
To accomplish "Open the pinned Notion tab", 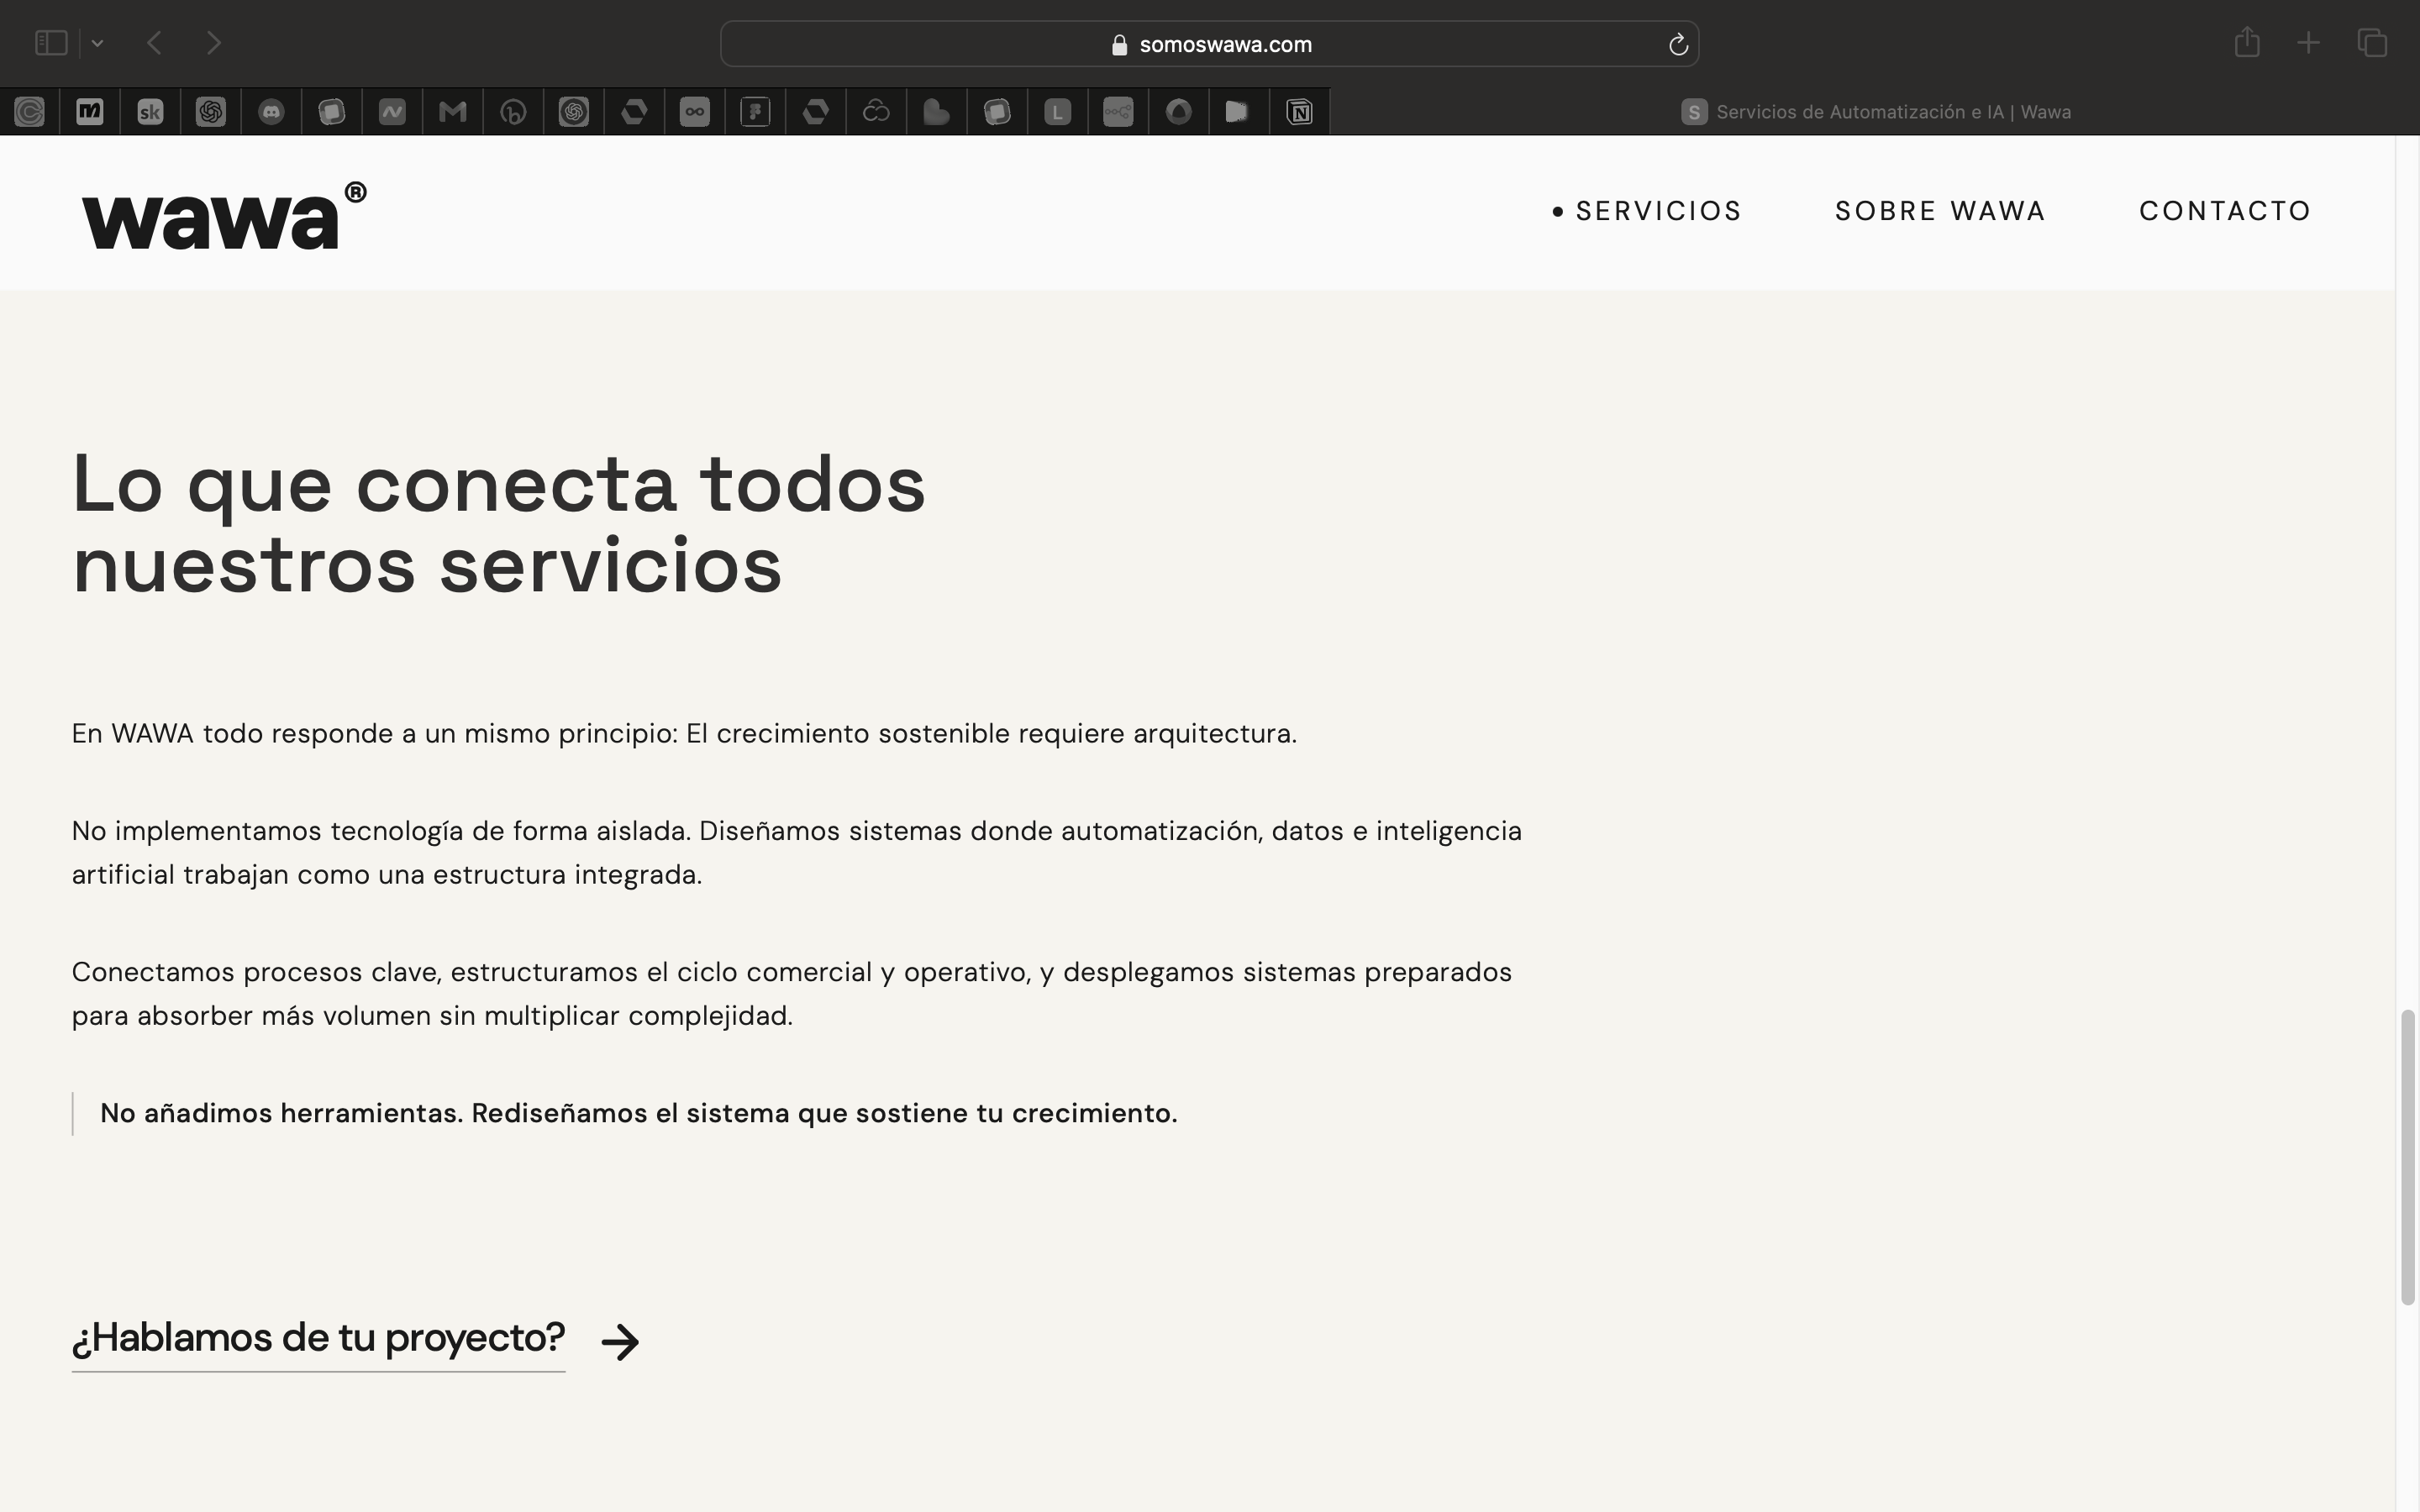I will (1299, 112).
